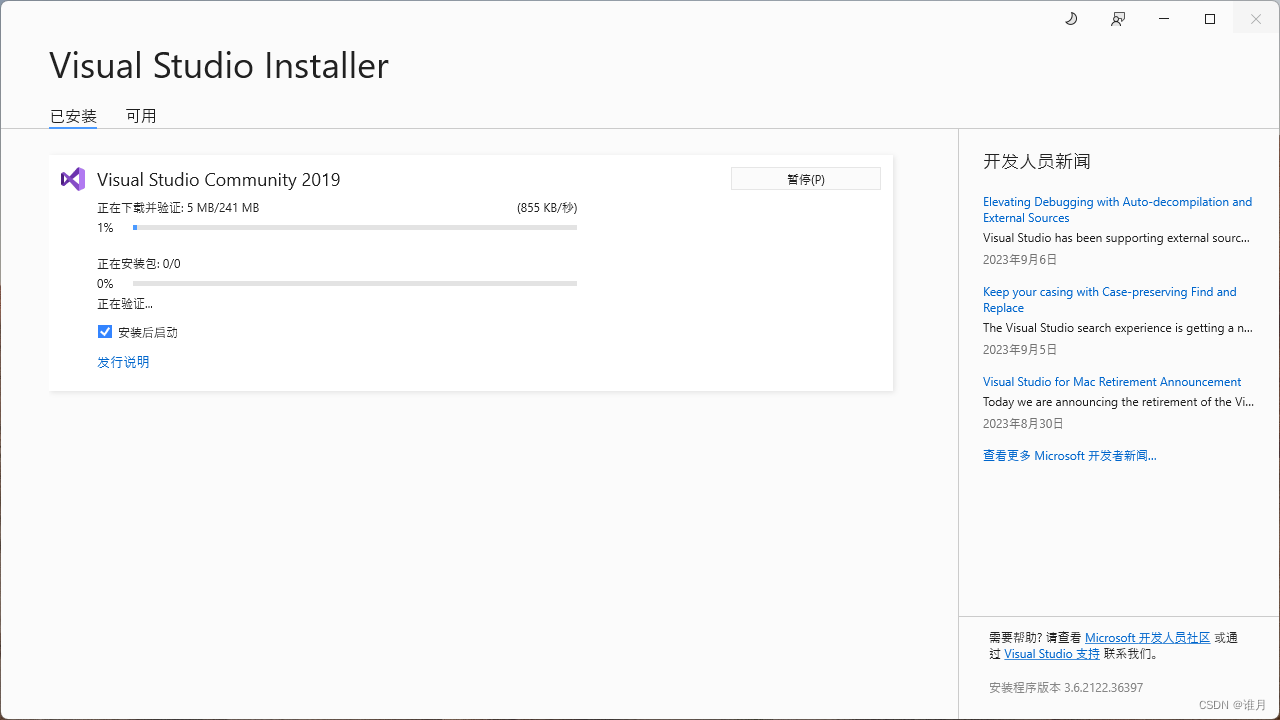Click the date 2023年8月30日

click(1023, 424)
